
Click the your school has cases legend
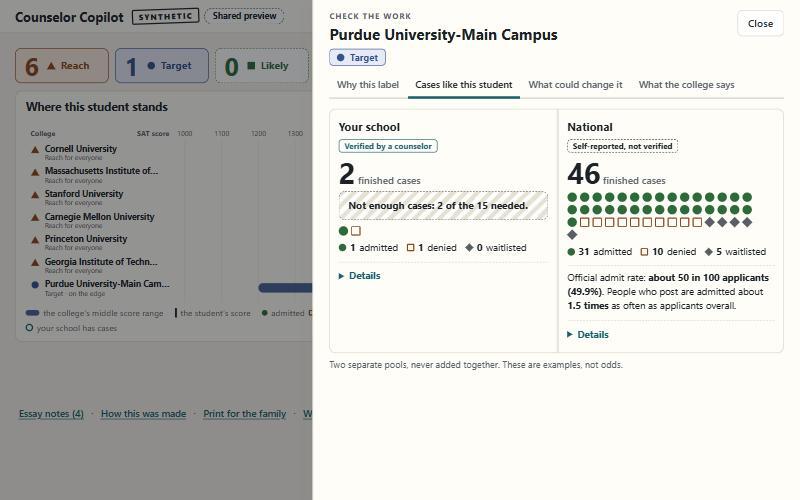pos(71,328)
